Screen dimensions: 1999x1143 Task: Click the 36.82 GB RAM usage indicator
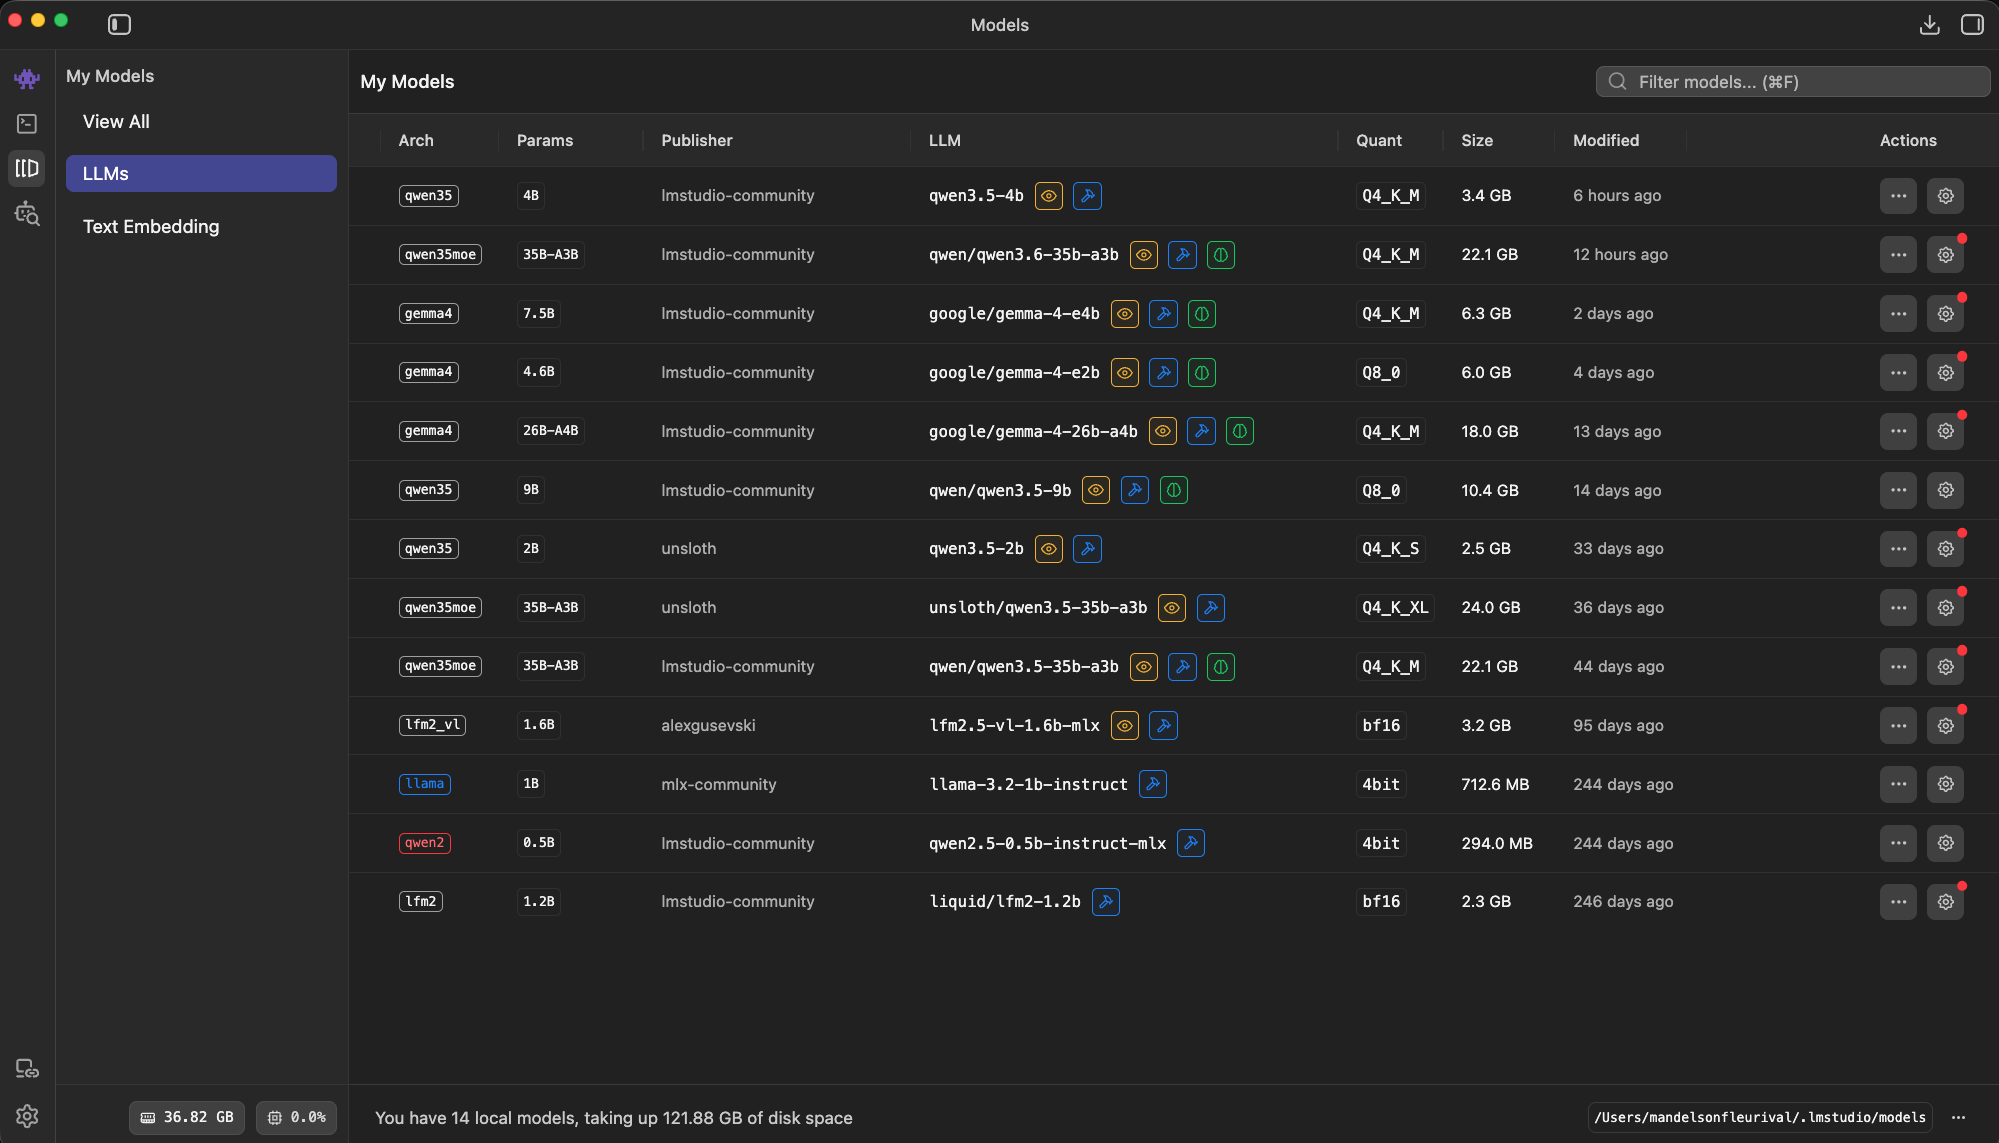click(186, 1117)
